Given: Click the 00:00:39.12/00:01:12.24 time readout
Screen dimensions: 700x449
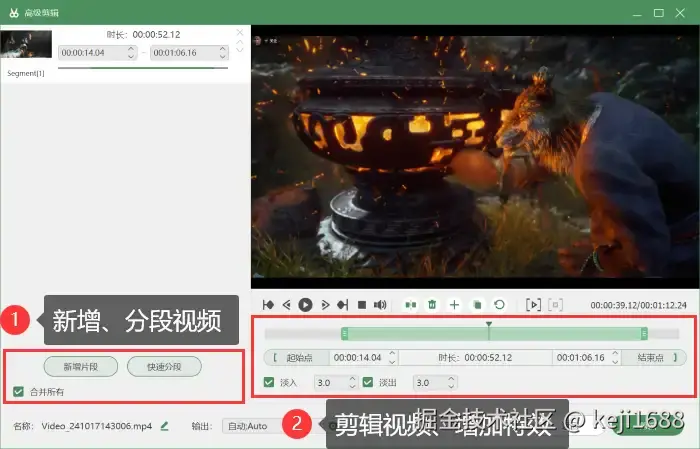Looking at the screenshot, I should click(x=638, y=305).
